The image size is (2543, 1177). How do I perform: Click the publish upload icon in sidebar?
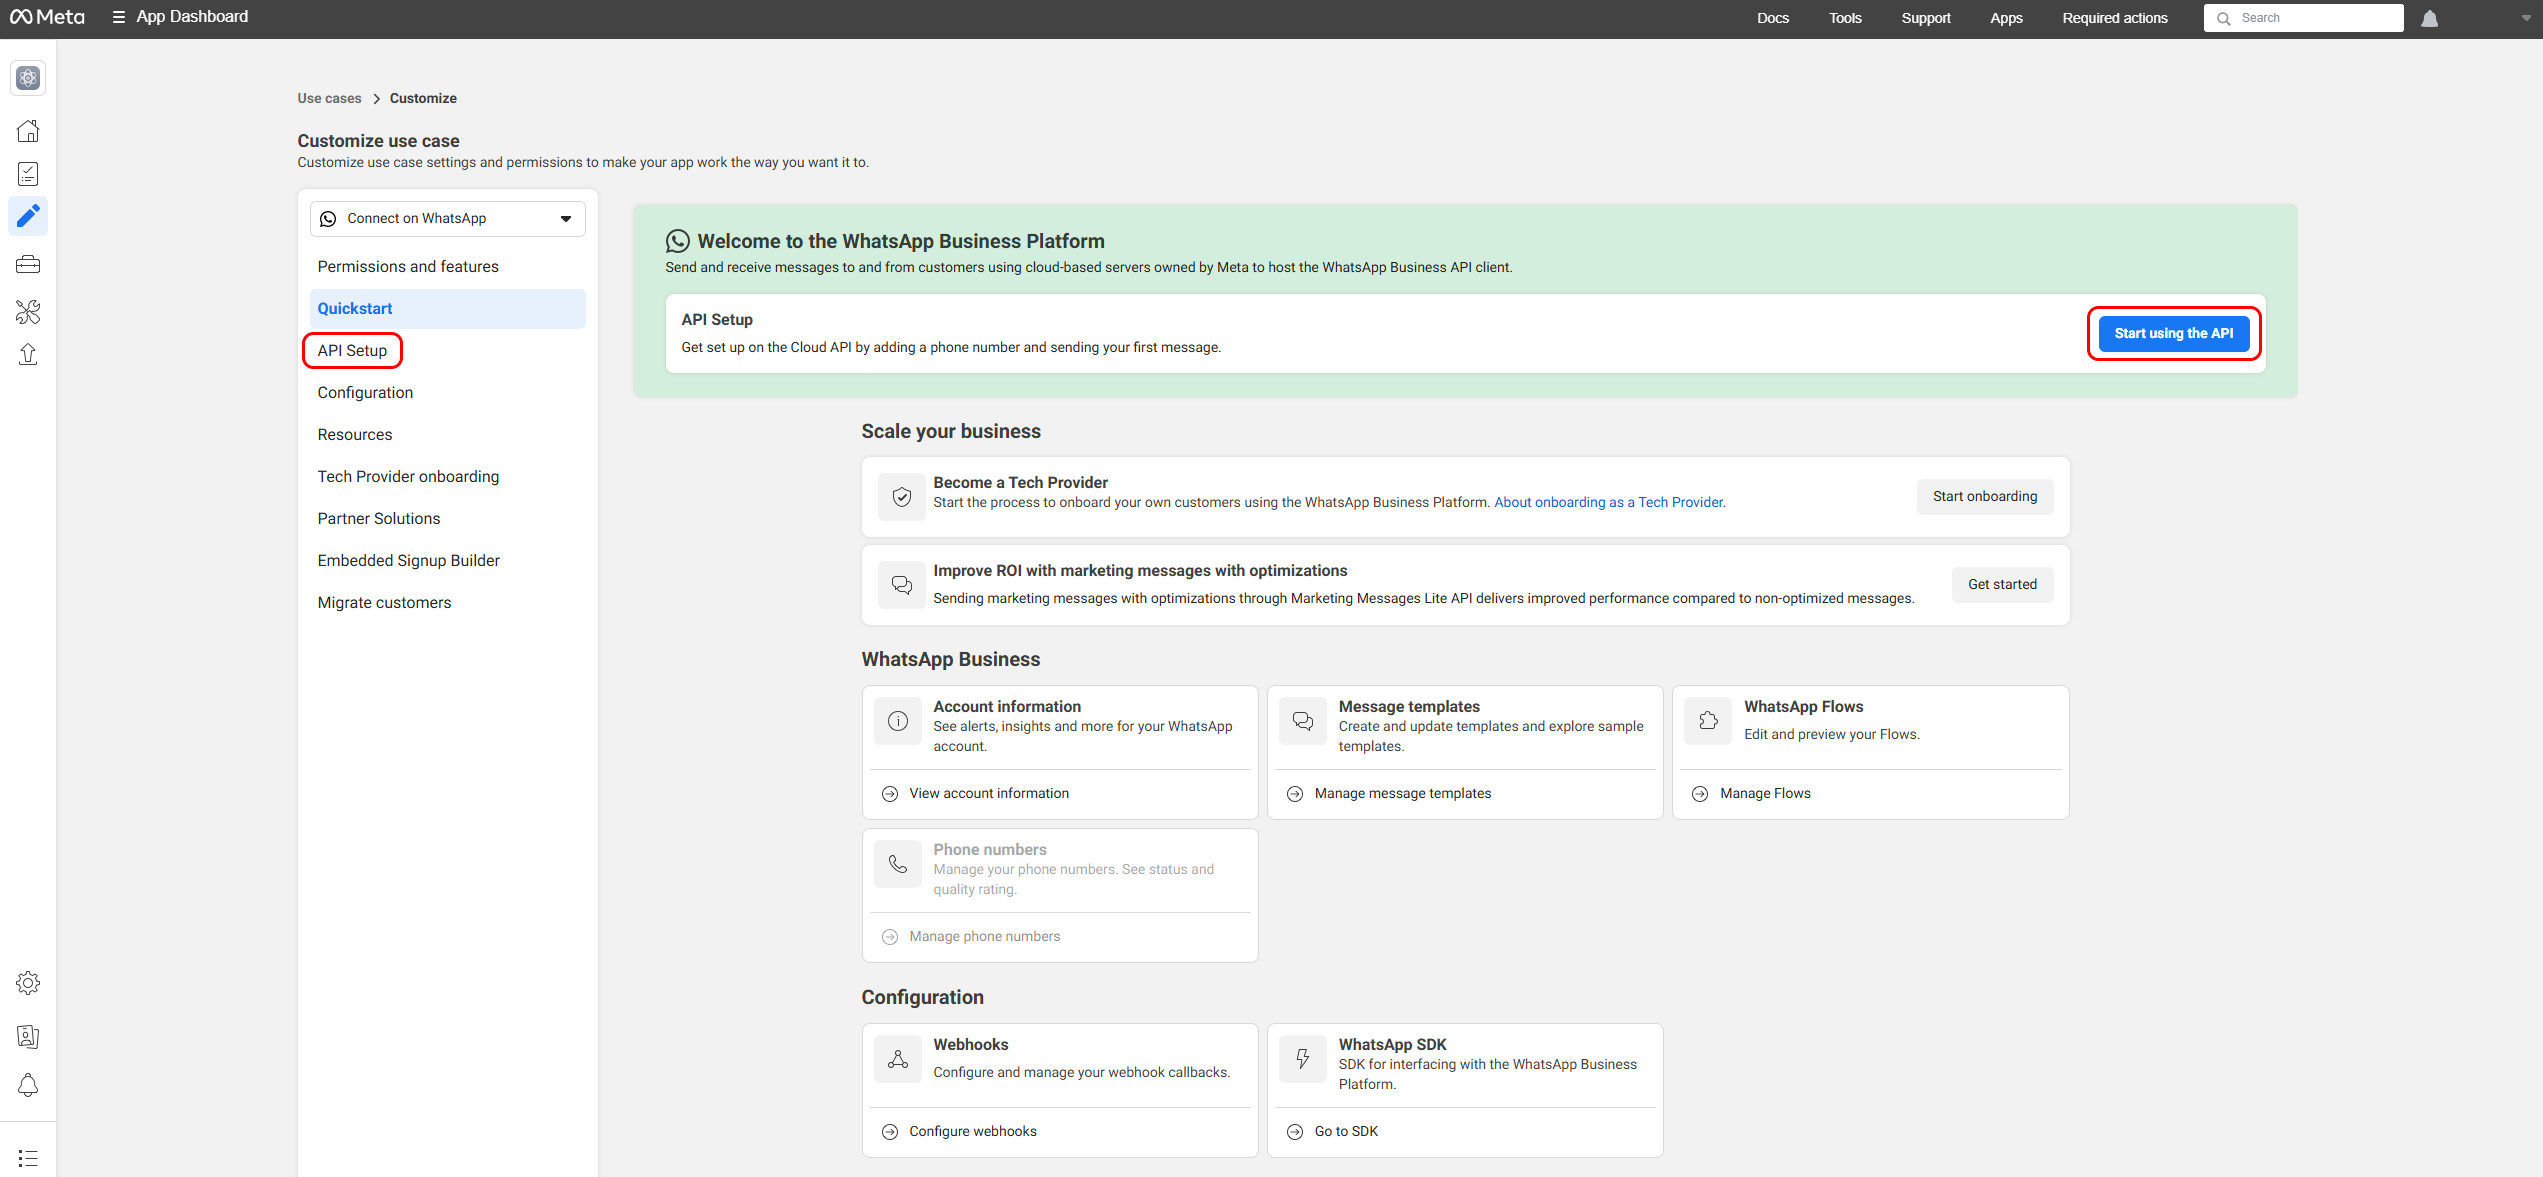[x=28, y=355]
